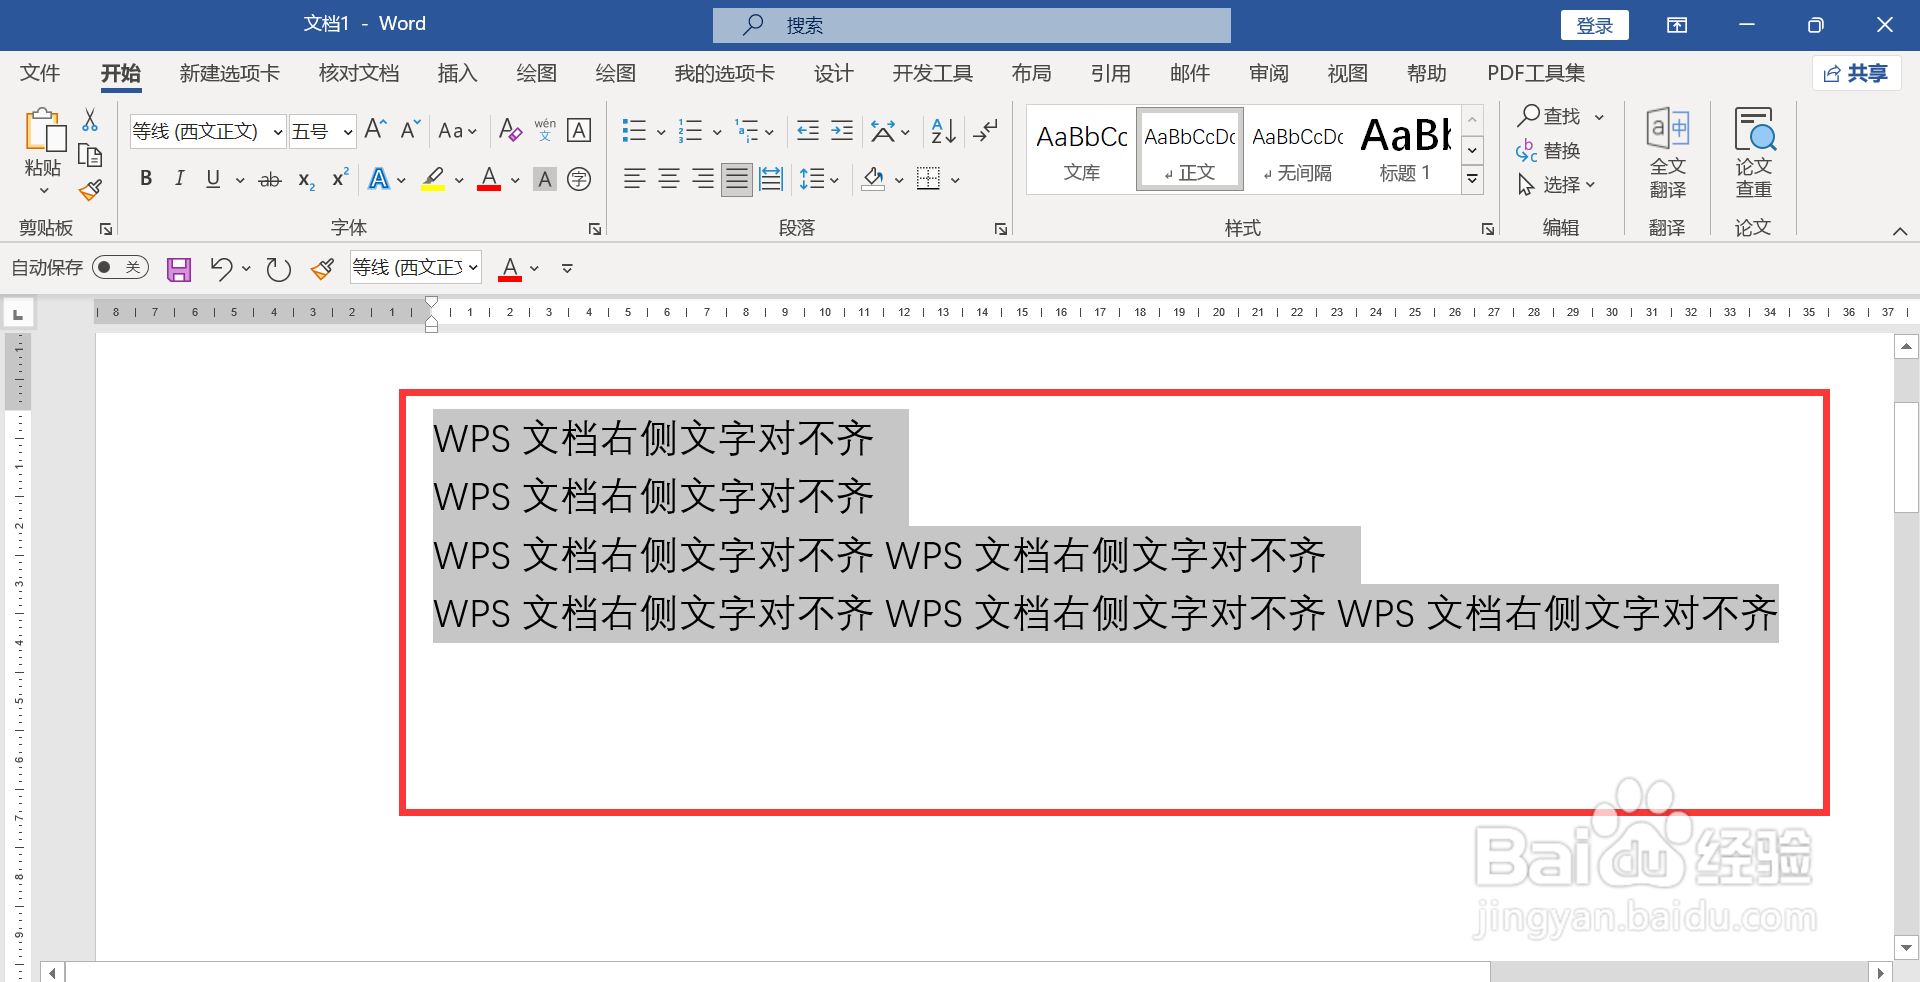This screenshot has height=982, width=1920.
Task: Switch to 布局 ribbon tab
Action: 1031,73
